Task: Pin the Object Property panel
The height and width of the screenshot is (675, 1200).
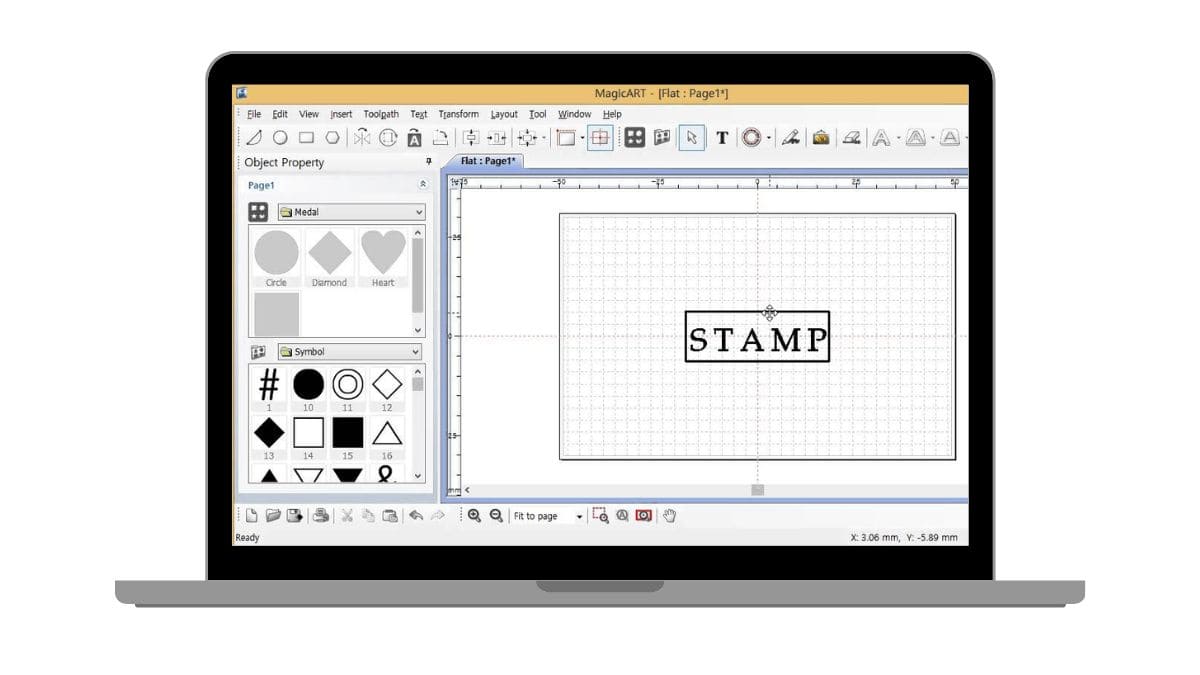Action: pos(428,162)
